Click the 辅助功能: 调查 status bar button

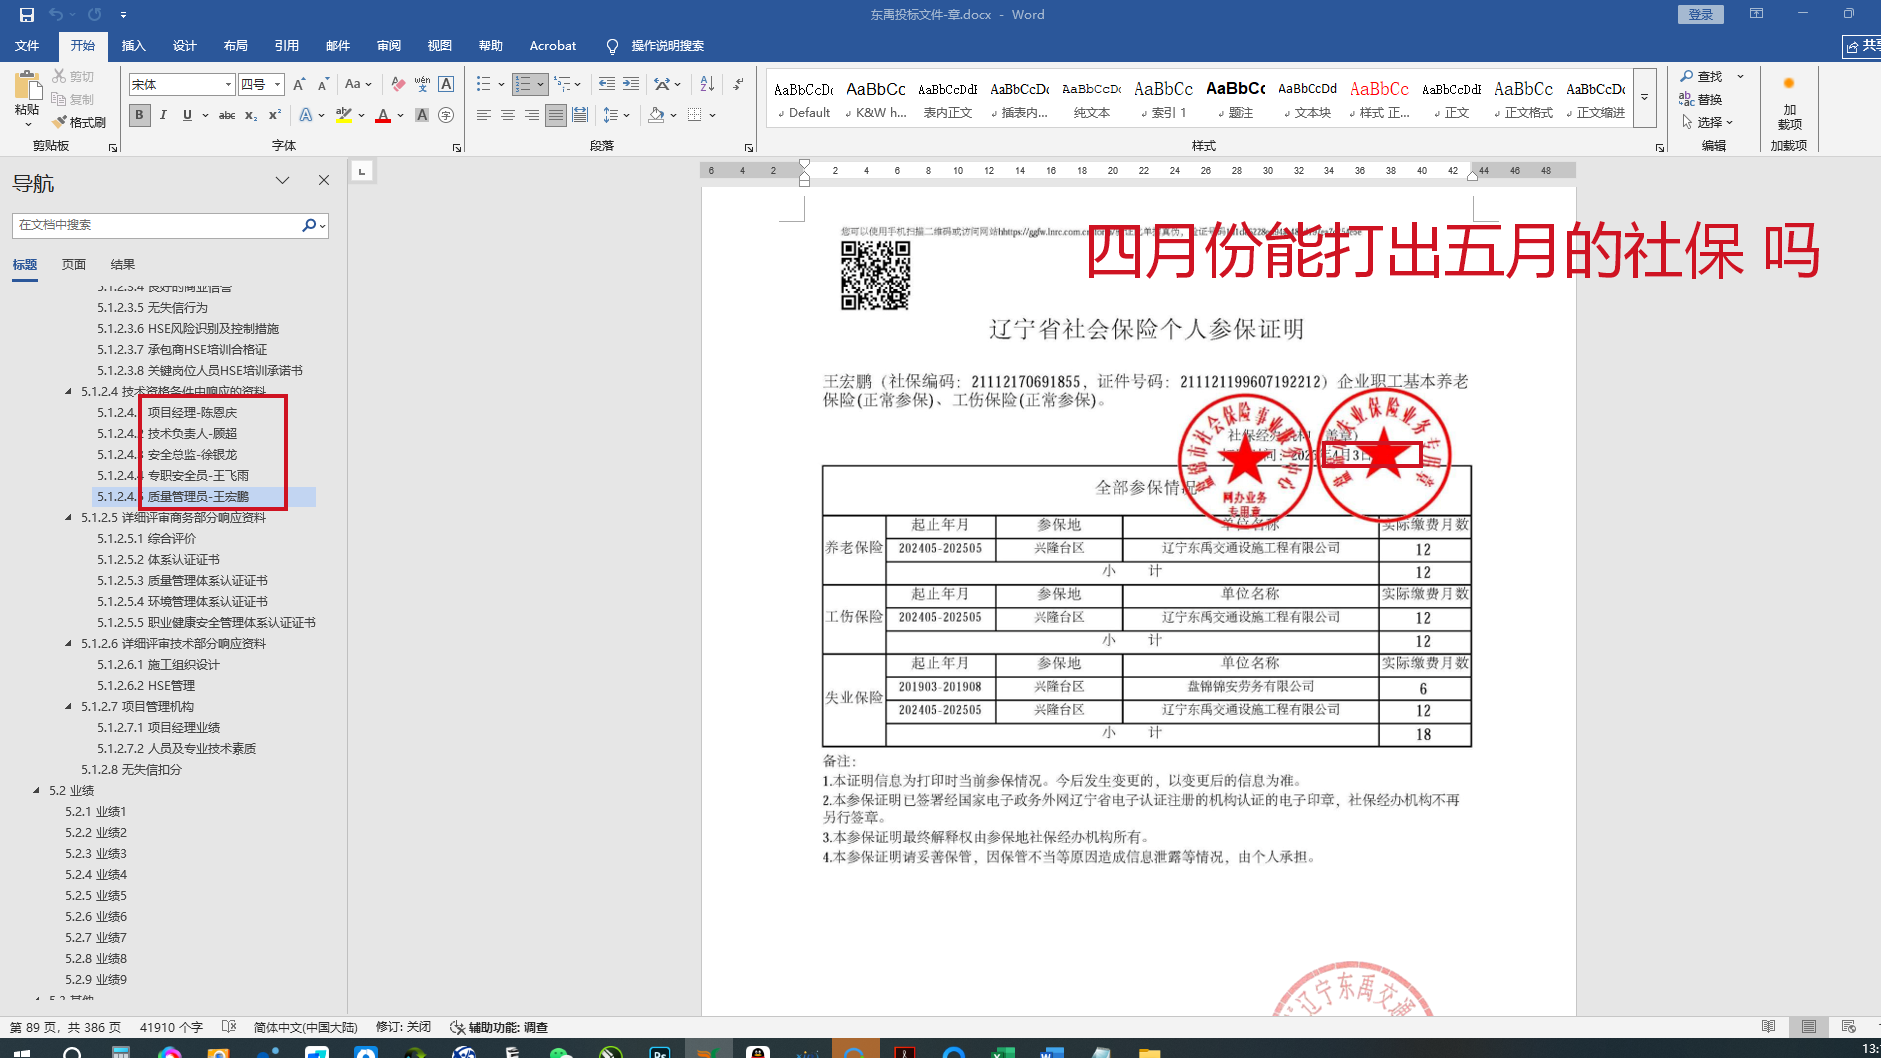(x=499, y=1027)
